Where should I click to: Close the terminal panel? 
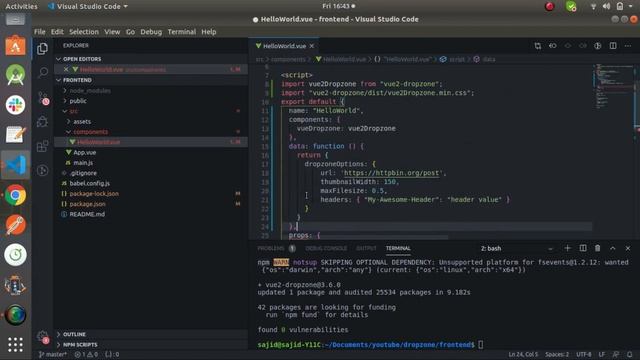(628, 248)
